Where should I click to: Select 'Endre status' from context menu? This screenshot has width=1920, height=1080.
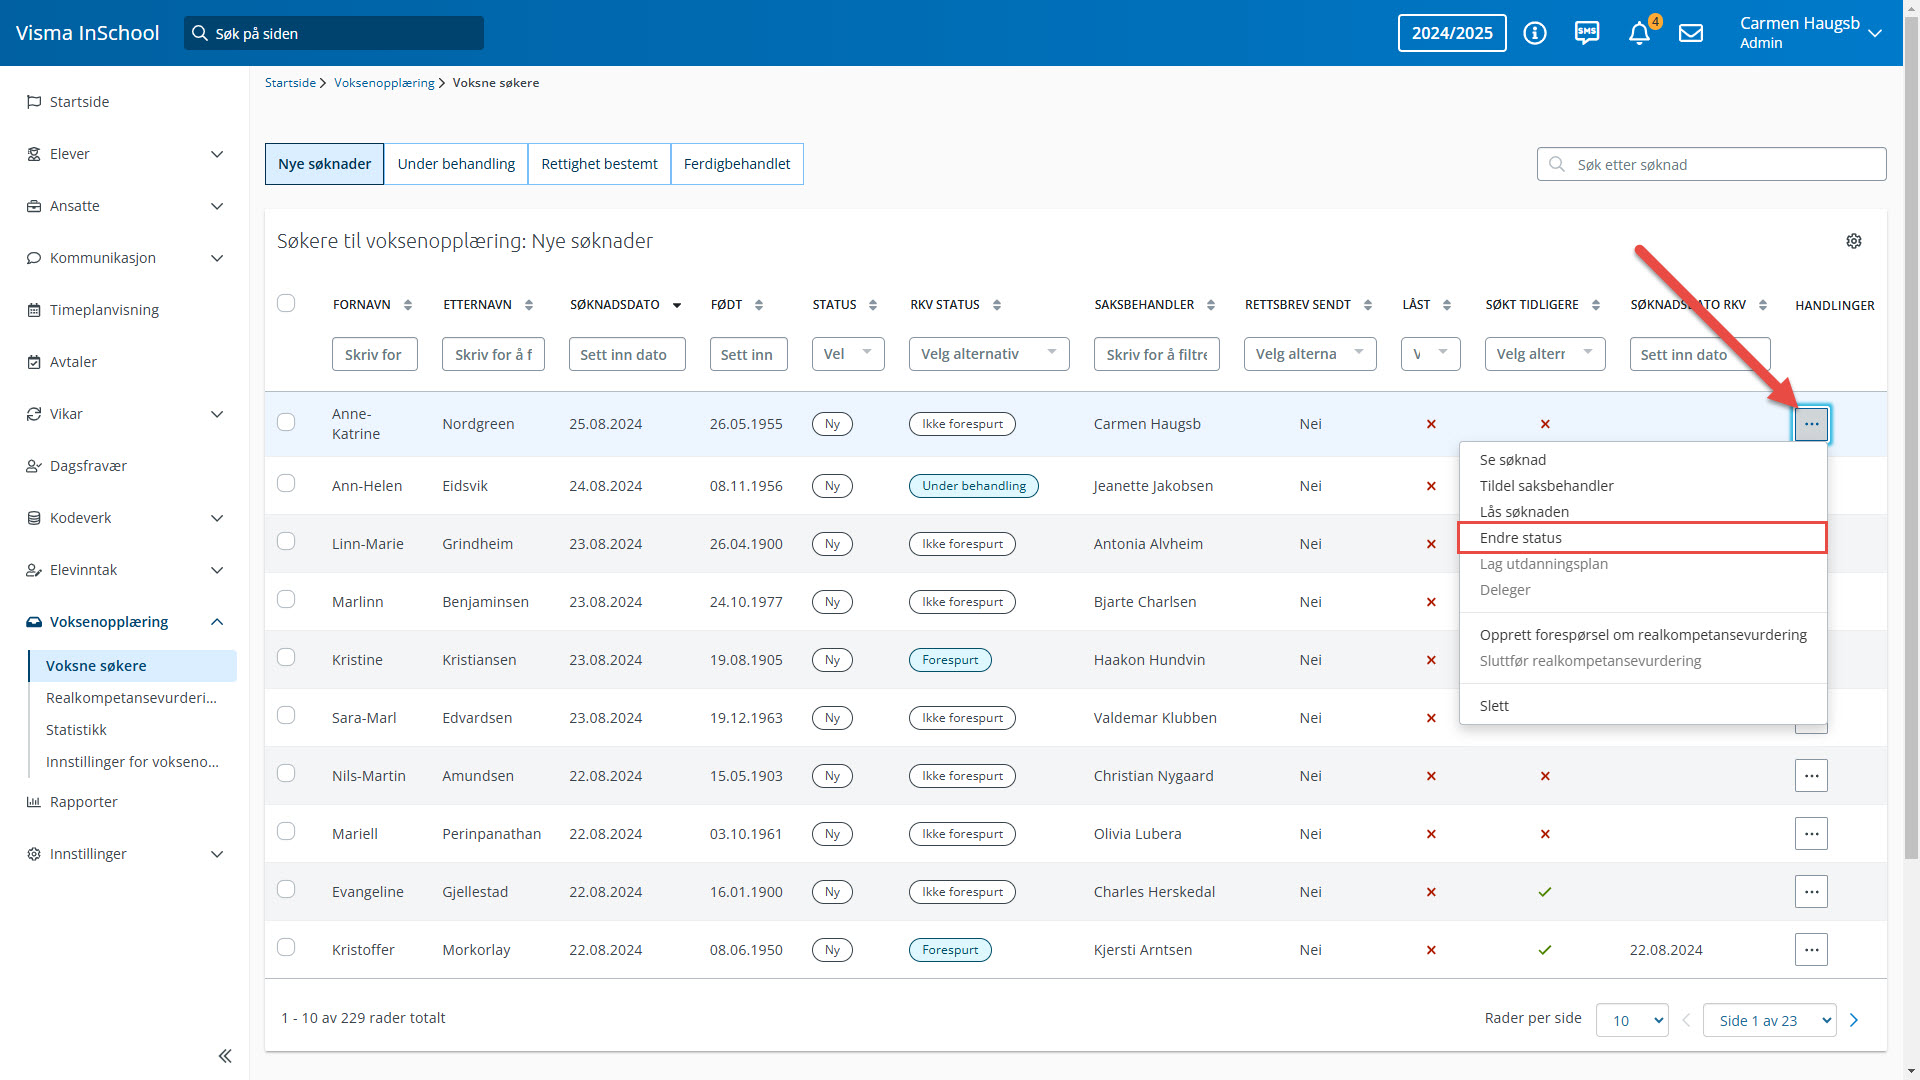tap(1521, 538)
